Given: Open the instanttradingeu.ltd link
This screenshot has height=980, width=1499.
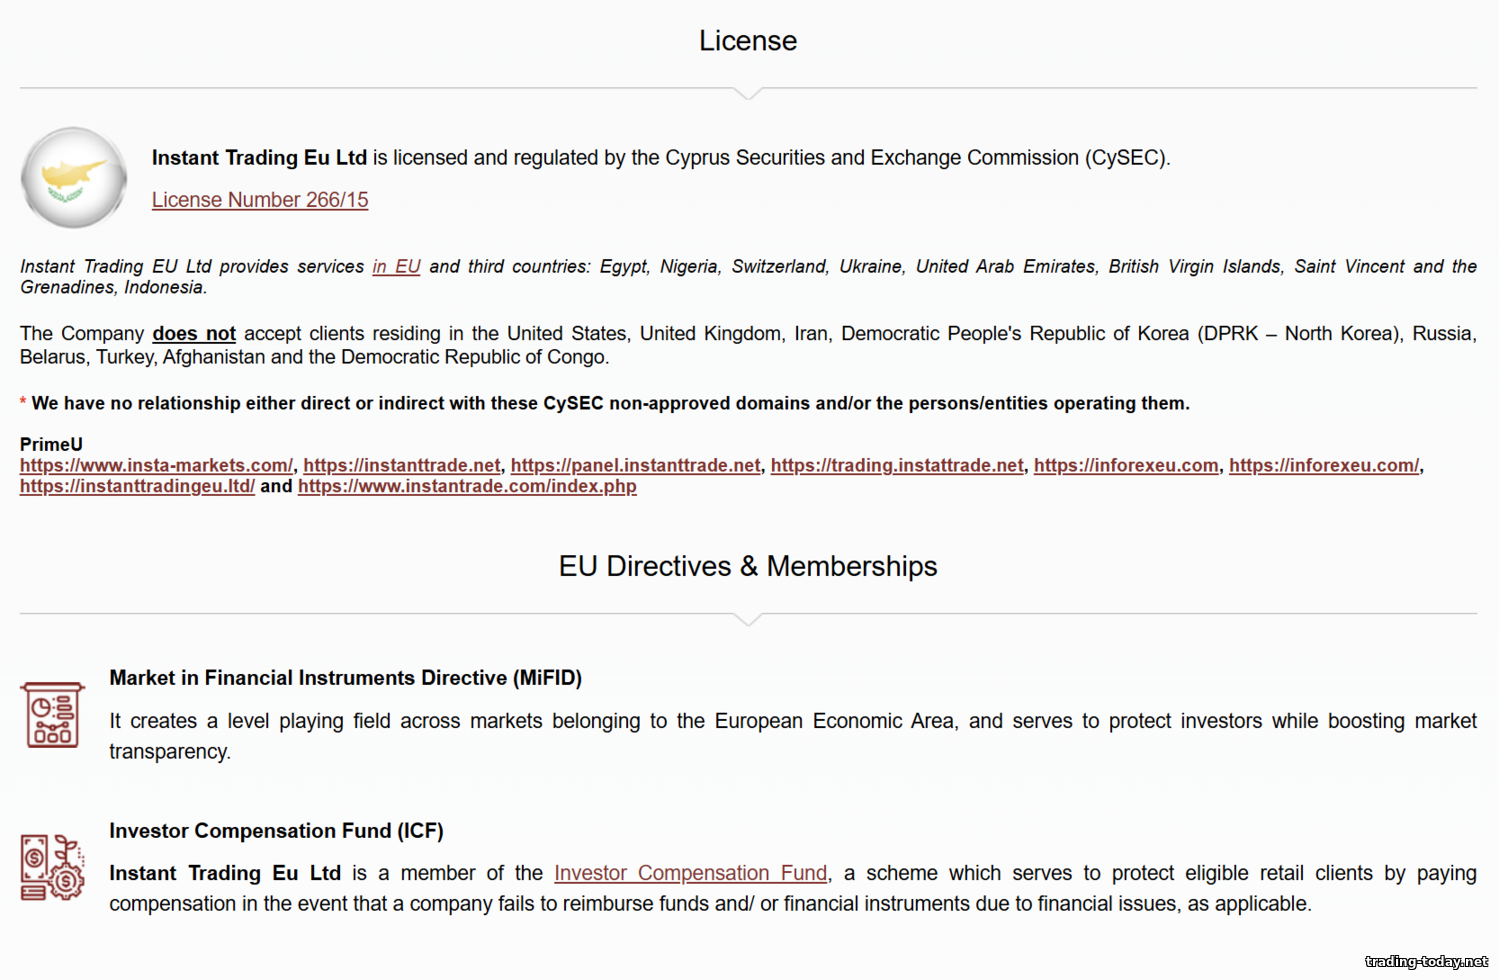Looking at the screenshot, I should 137,486.
